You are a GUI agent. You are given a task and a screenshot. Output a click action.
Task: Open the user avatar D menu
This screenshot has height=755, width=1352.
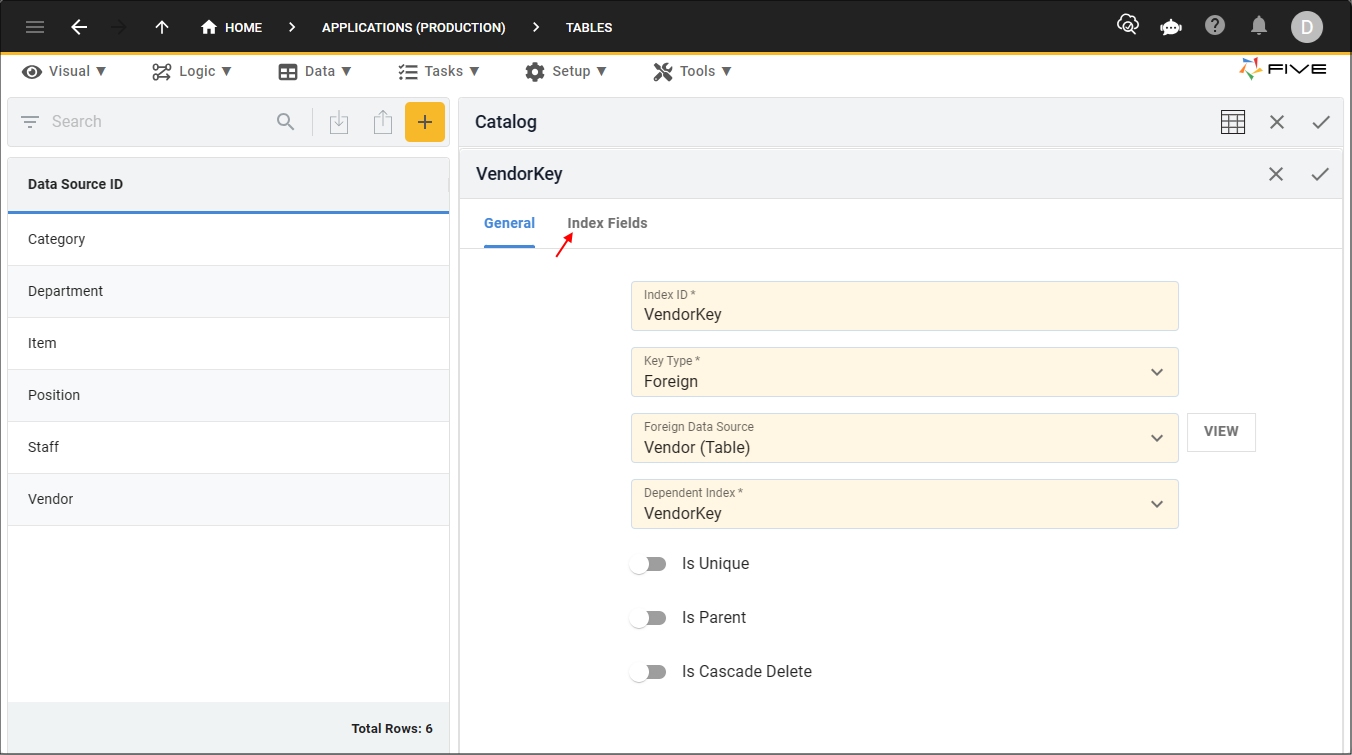pos(1307,27)
